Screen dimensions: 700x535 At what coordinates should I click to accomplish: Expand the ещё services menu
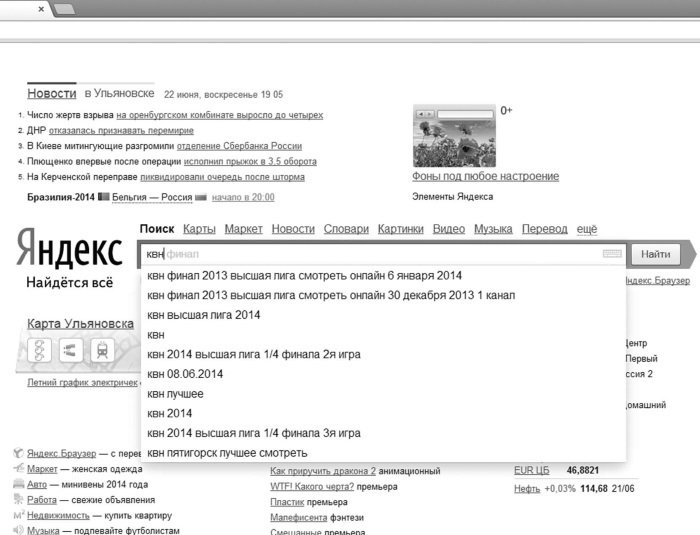(x=587, y=229)
